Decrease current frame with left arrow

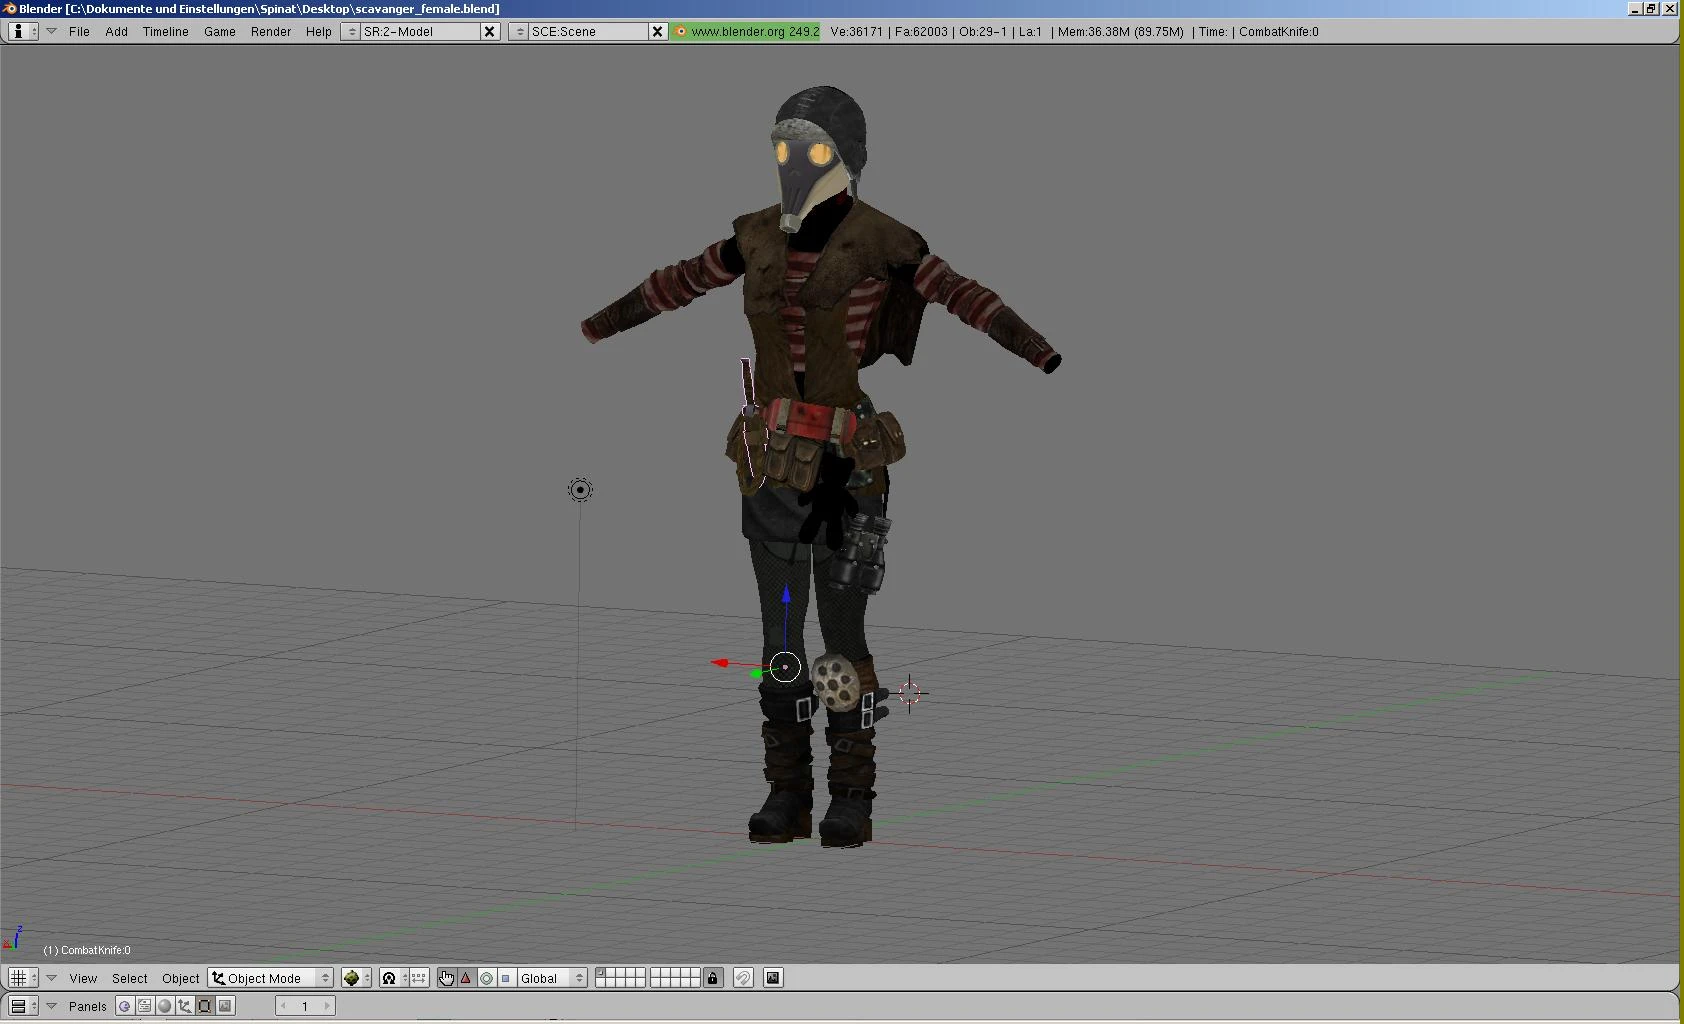pos(284,1006)
